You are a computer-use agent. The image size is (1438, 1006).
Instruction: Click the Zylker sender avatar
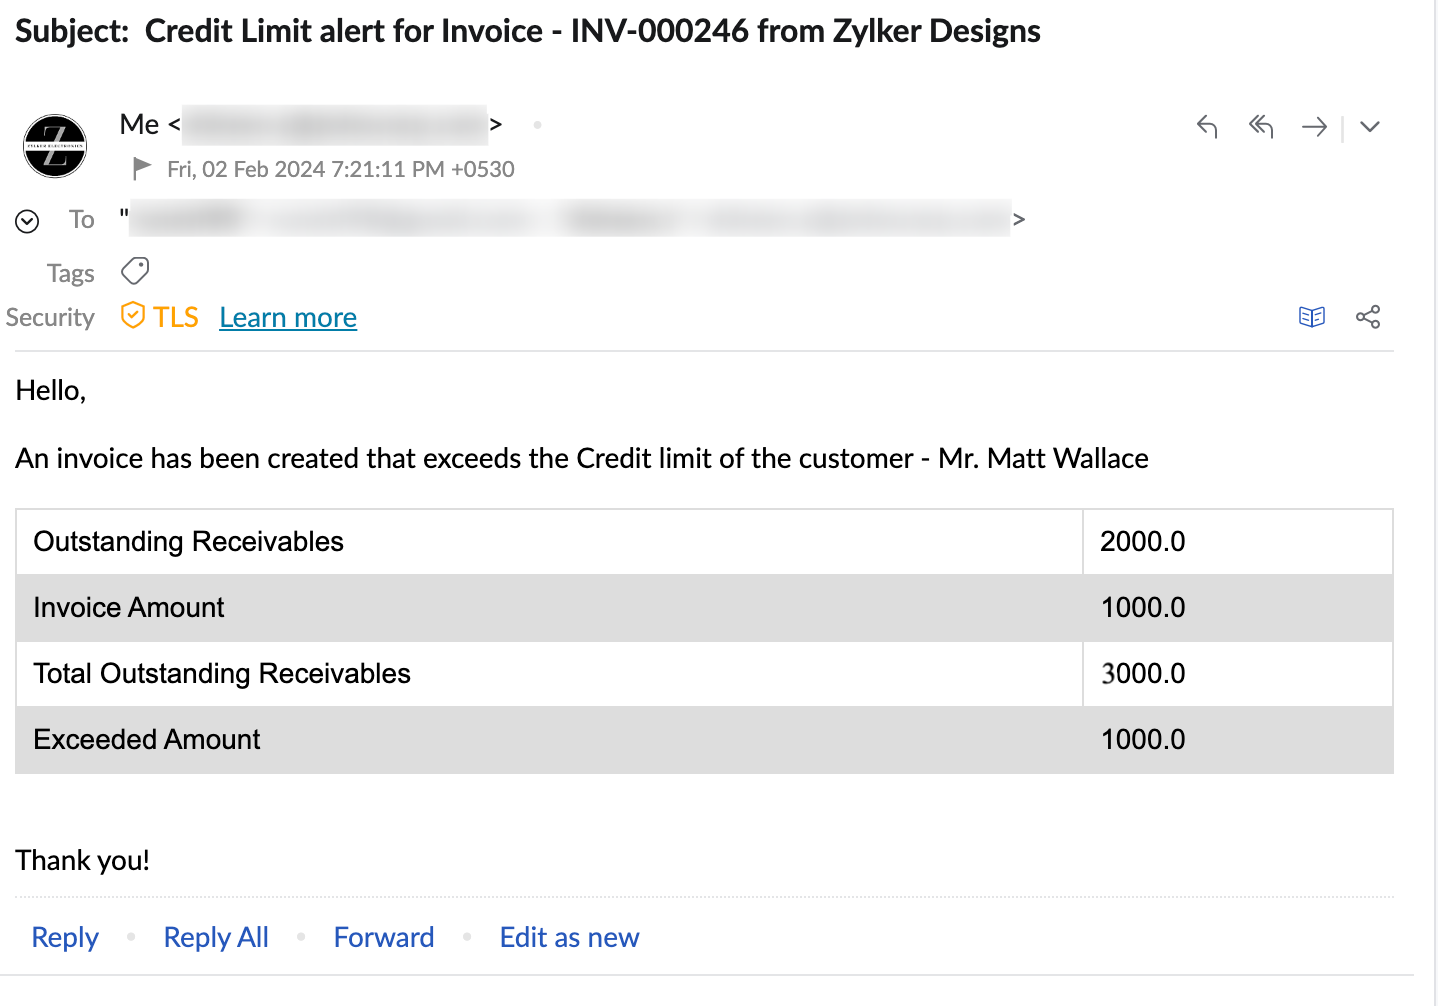pyautogui.click(x=54, y=145)
